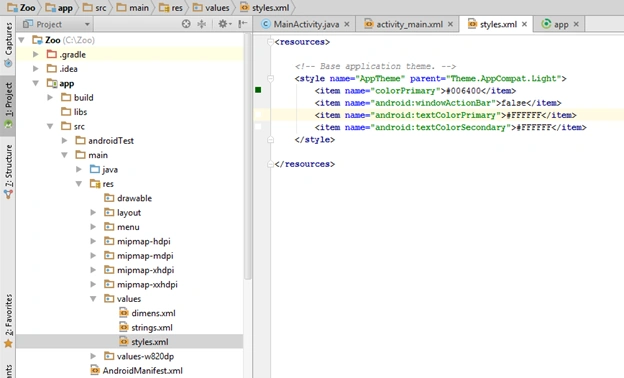The height and width of the screenshot is (378, 624).
Task: Switch to MainActivity.java tab
Action: pos(306,24)
